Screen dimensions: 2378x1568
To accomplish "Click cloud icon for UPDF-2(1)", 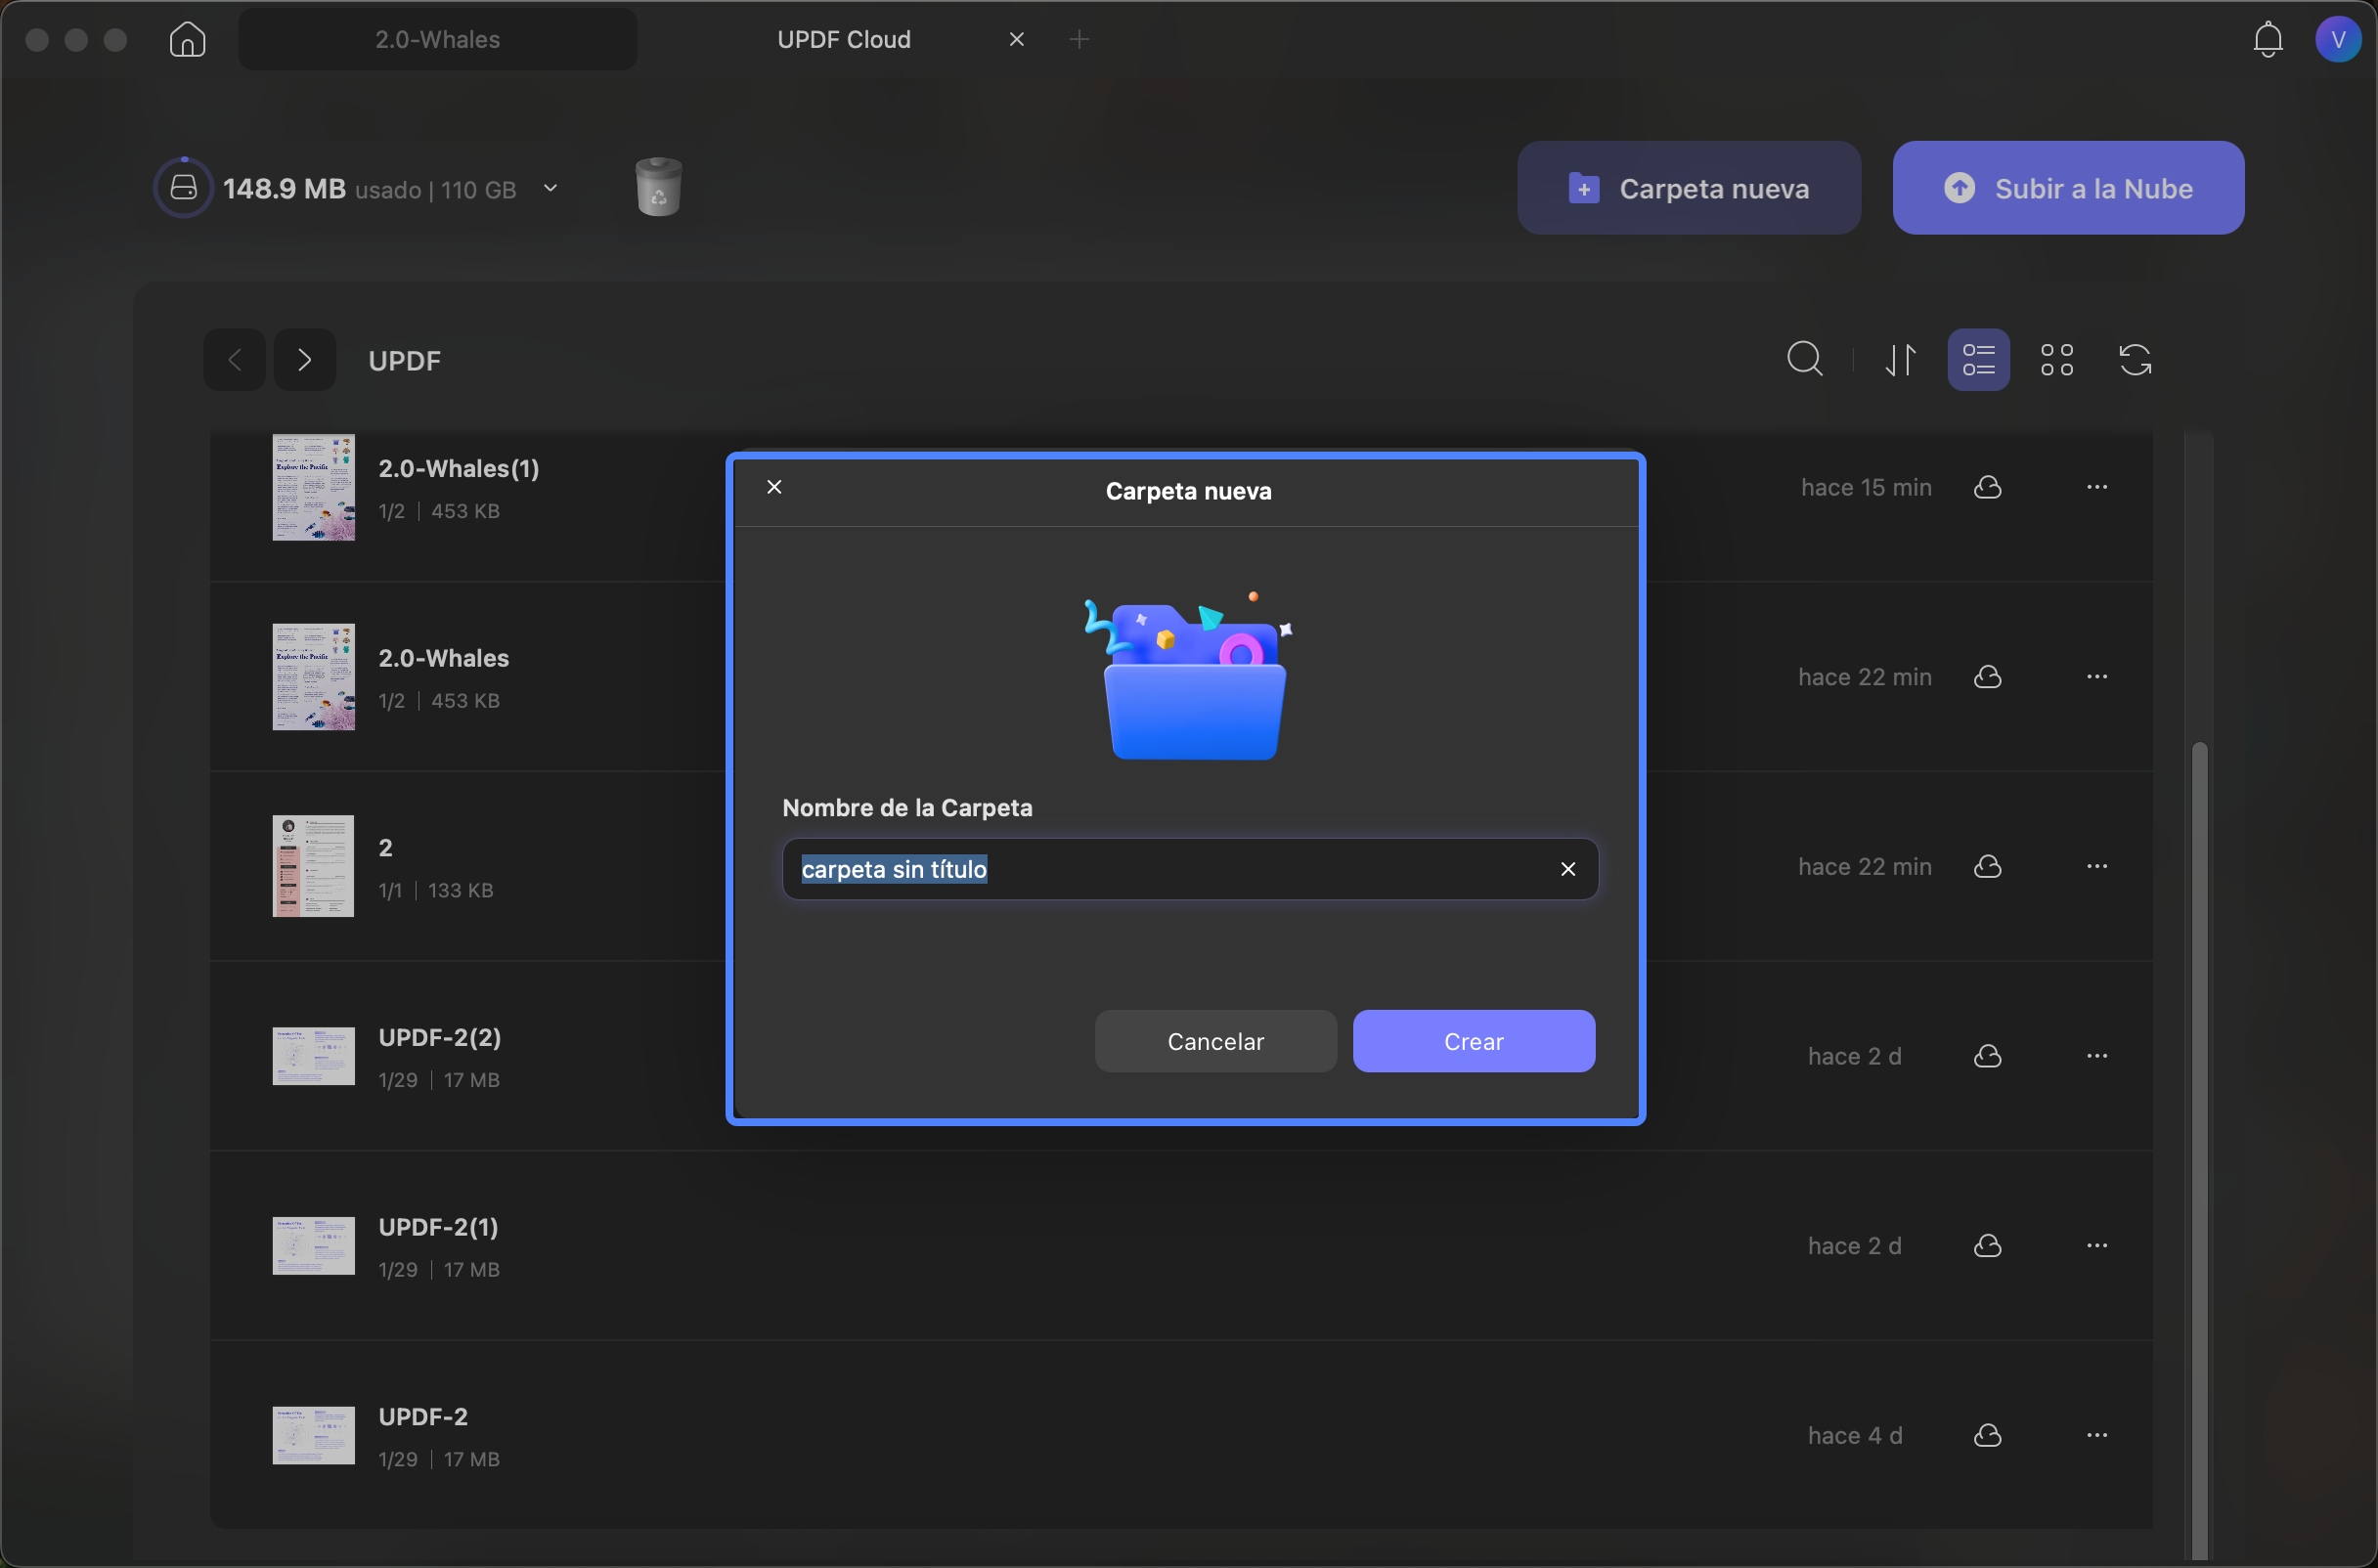I will click(x=1987, y=1245).
